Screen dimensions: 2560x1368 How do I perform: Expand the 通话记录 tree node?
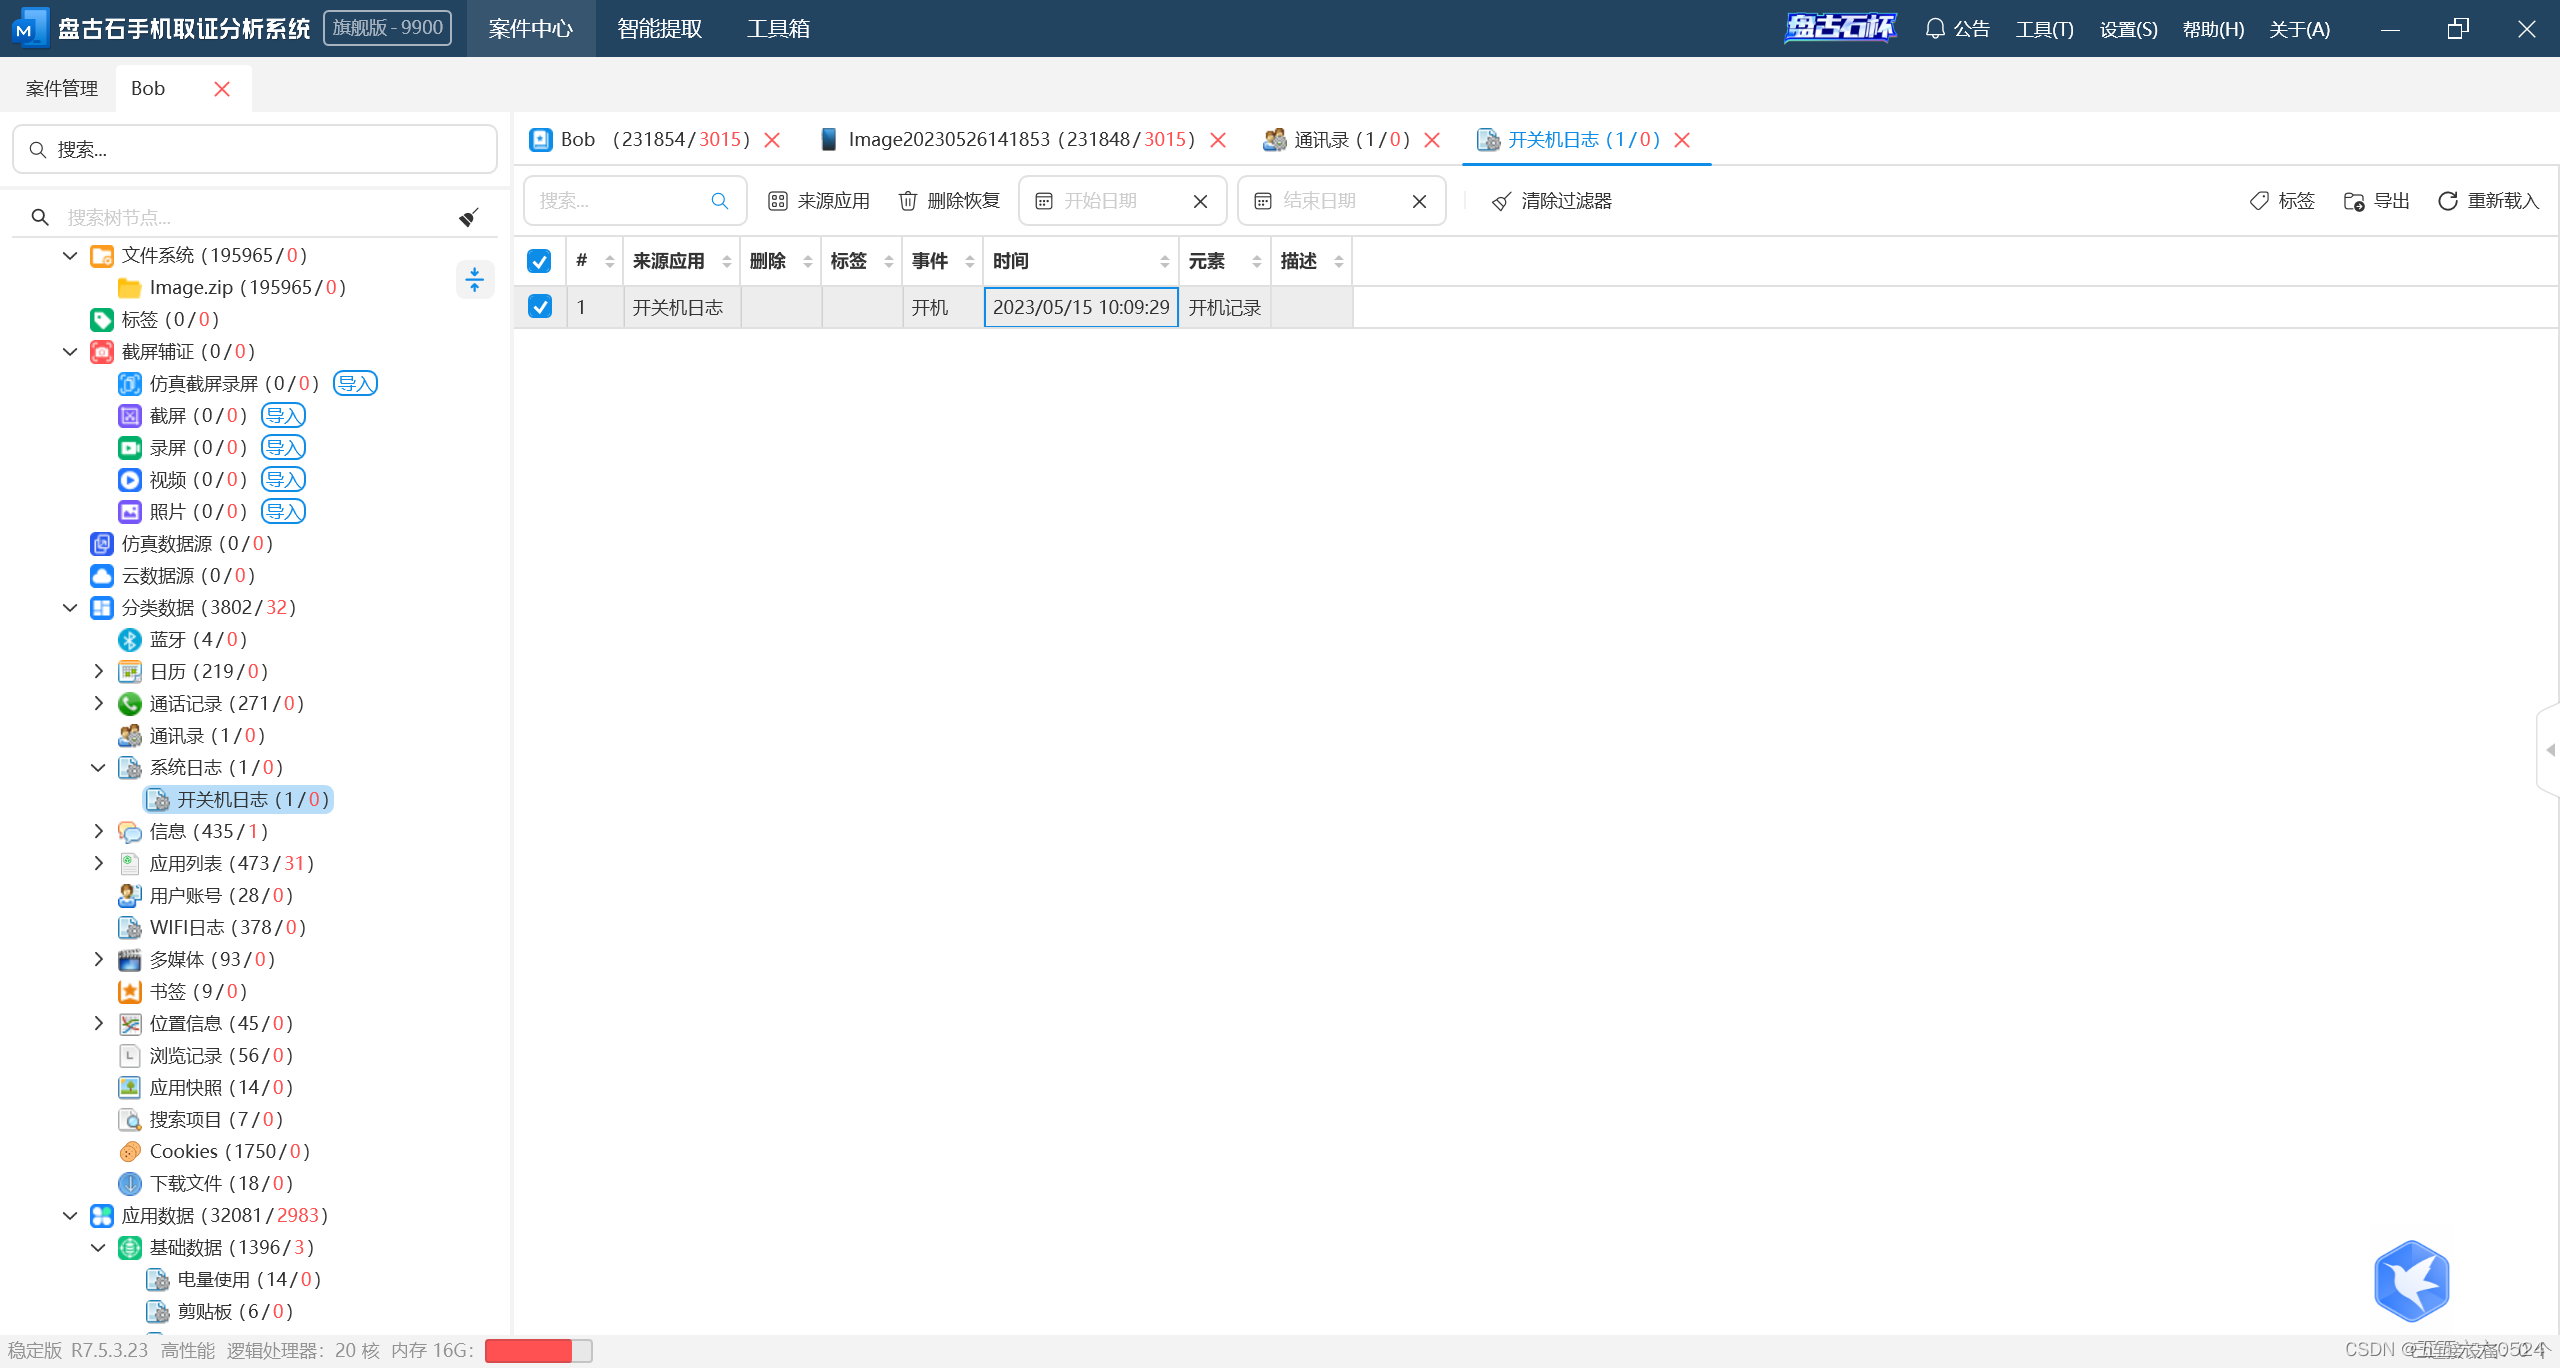click(98, 704)
